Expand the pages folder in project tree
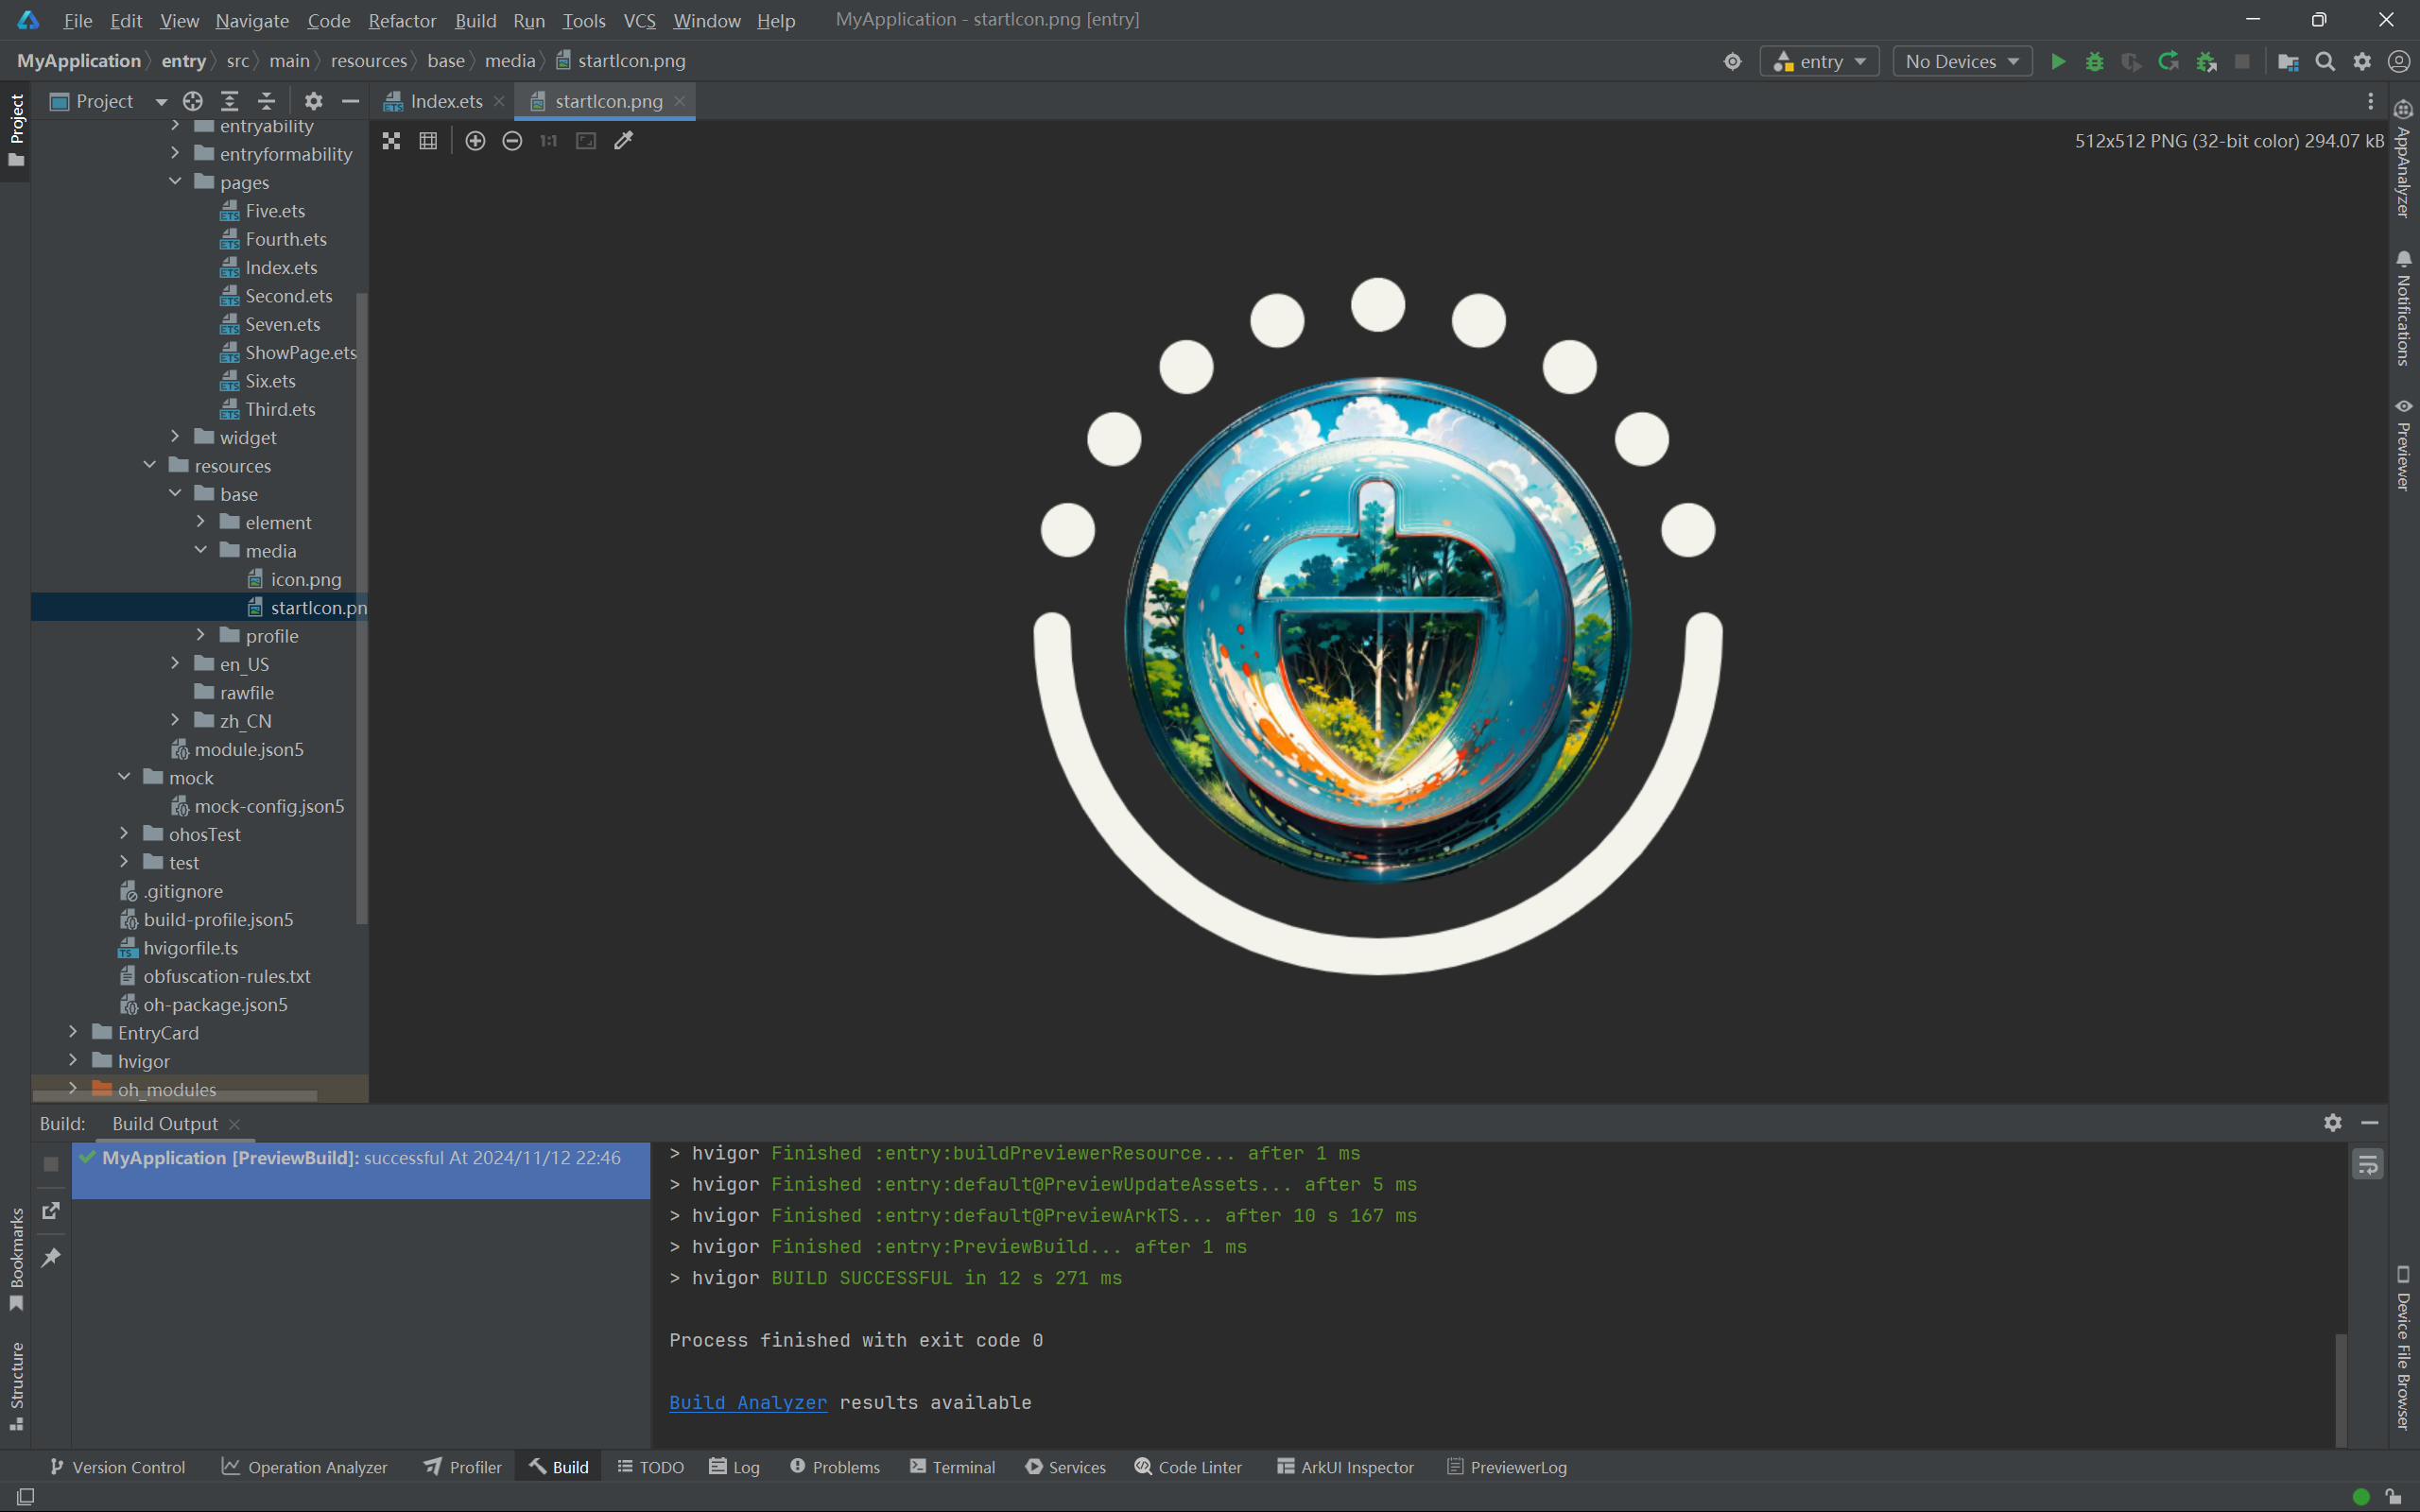Screen dimensions: 2420x1512 point(176,183)
